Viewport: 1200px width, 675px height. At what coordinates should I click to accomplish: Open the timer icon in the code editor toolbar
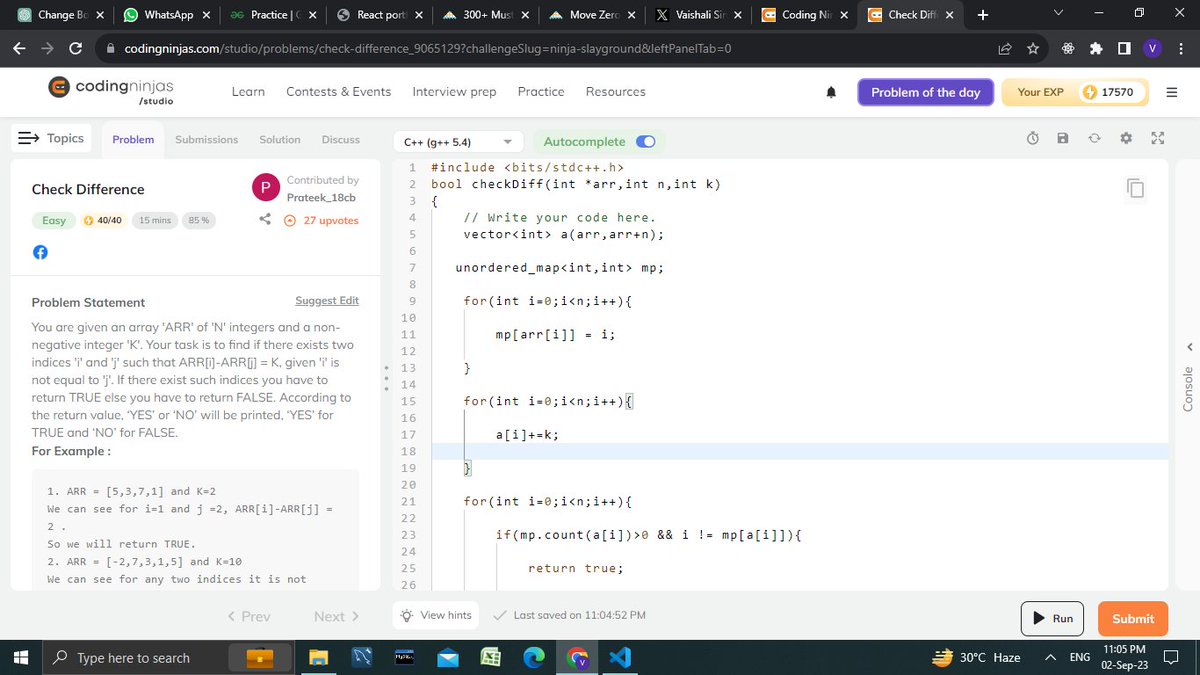pos(1032,138)
